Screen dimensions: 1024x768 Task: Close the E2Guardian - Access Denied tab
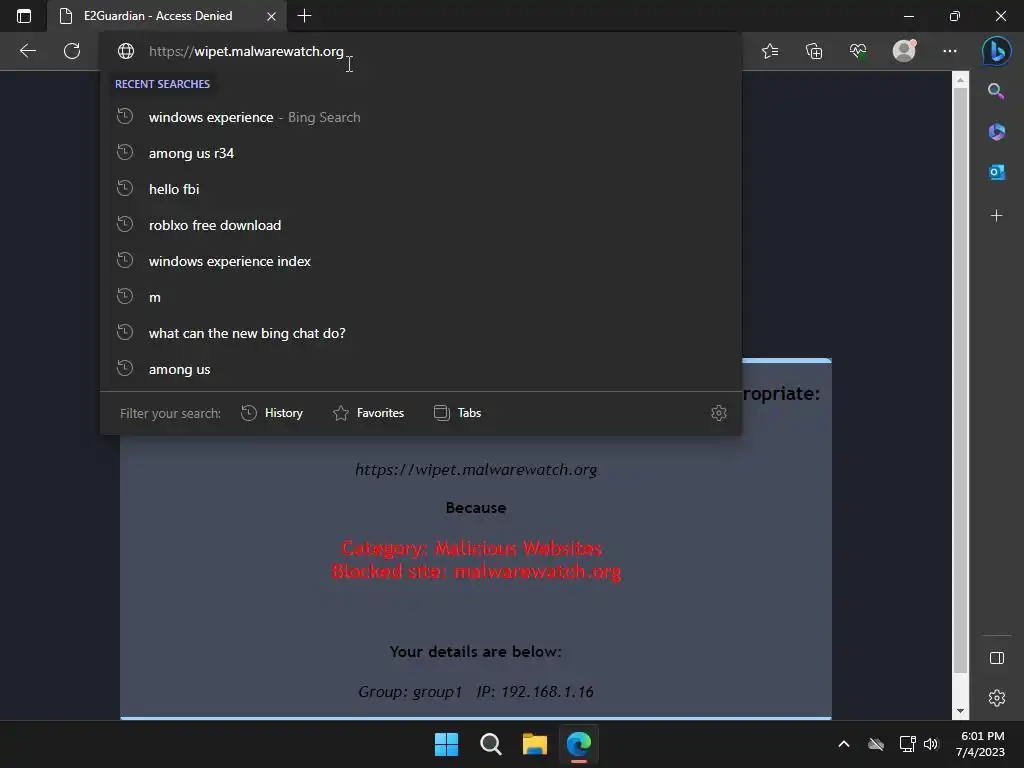271,16
